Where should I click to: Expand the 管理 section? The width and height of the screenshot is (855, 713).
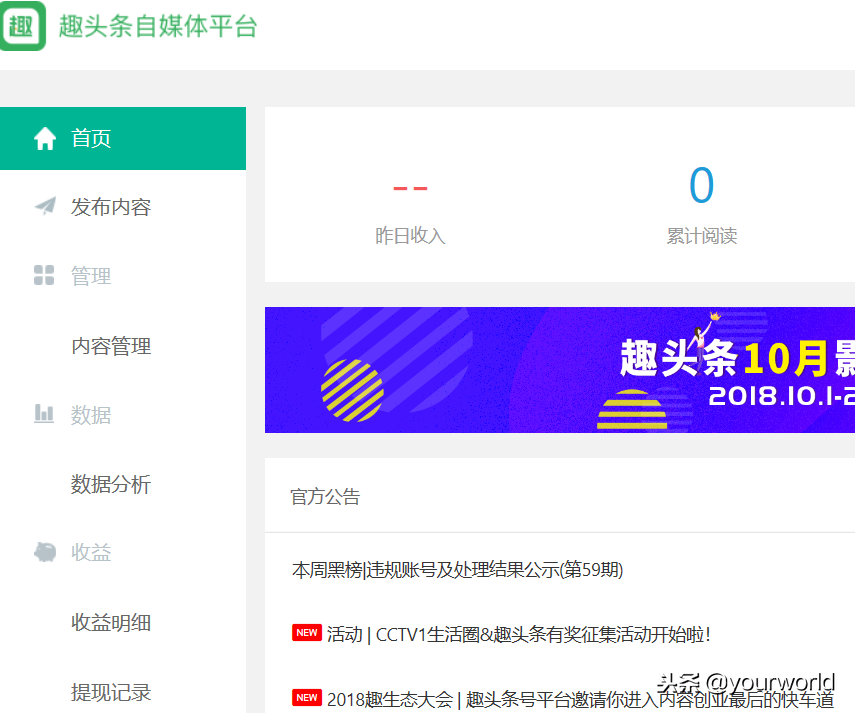click(92, 276)
